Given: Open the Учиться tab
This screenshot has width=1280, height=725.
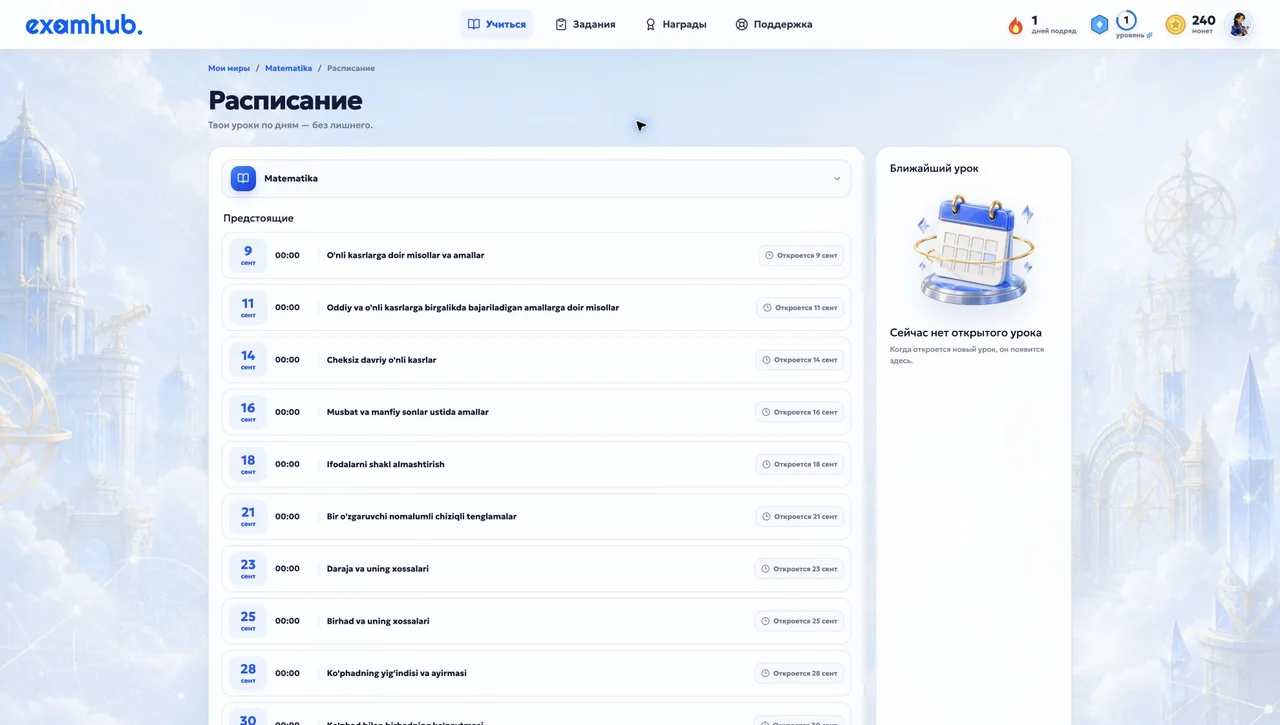Looking at the screenshot, I should pyautogui.click(x=497, y=24).
